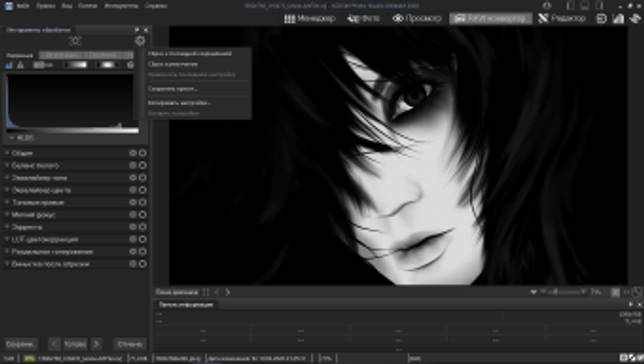Screen dimensions: 644x364
Task: Toggle the LUT цветокоррекция group with its left circle
Action: [x=133, y=239]
